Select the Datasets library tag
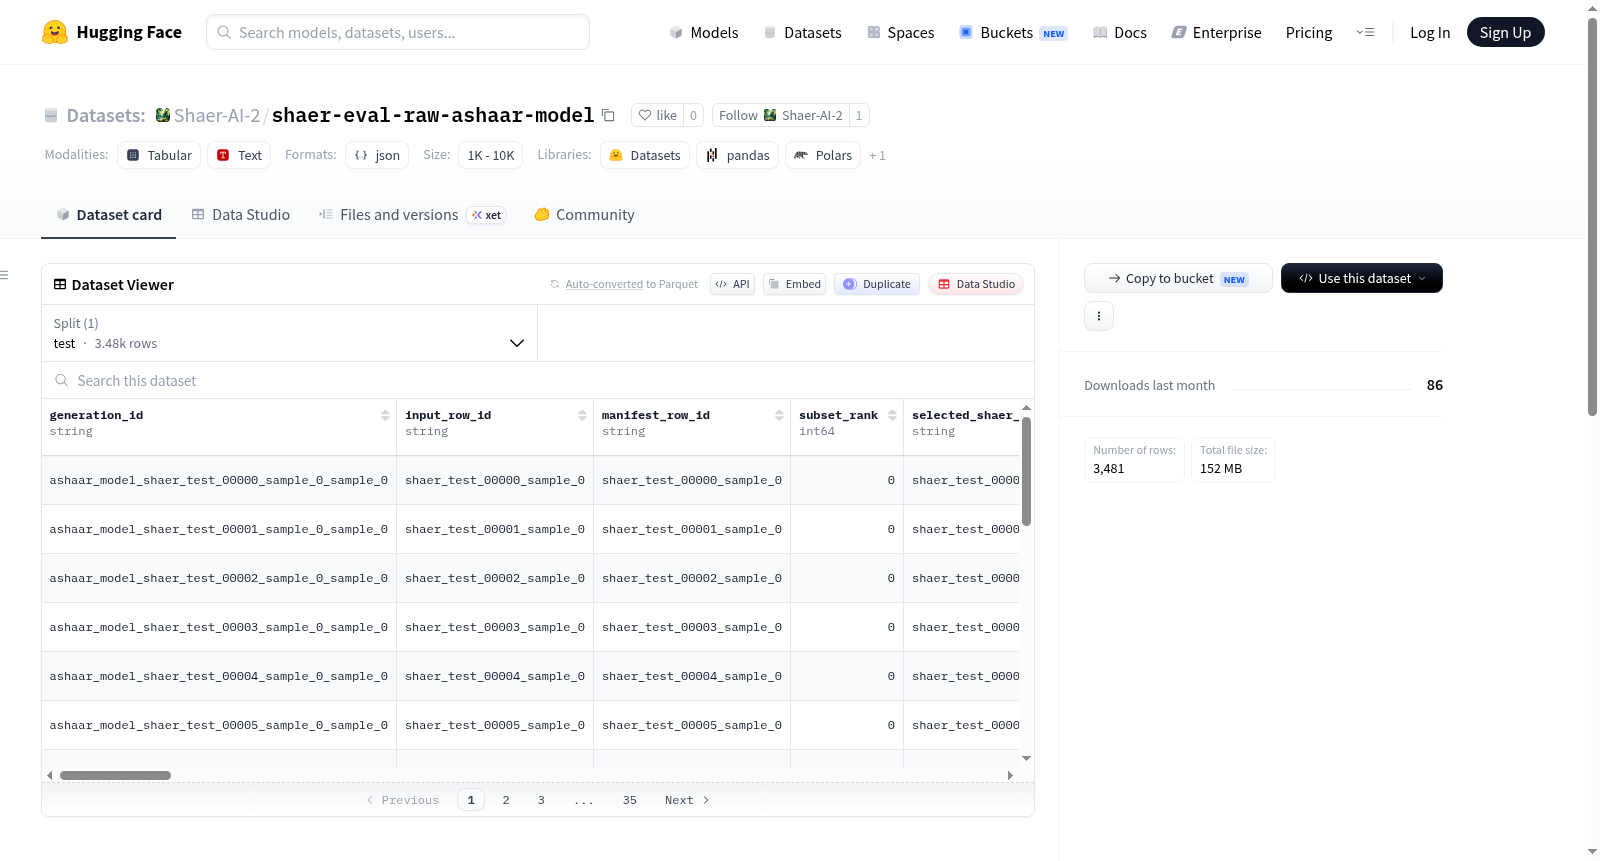Screen dimensions: 1600x861 pos(645,155)
